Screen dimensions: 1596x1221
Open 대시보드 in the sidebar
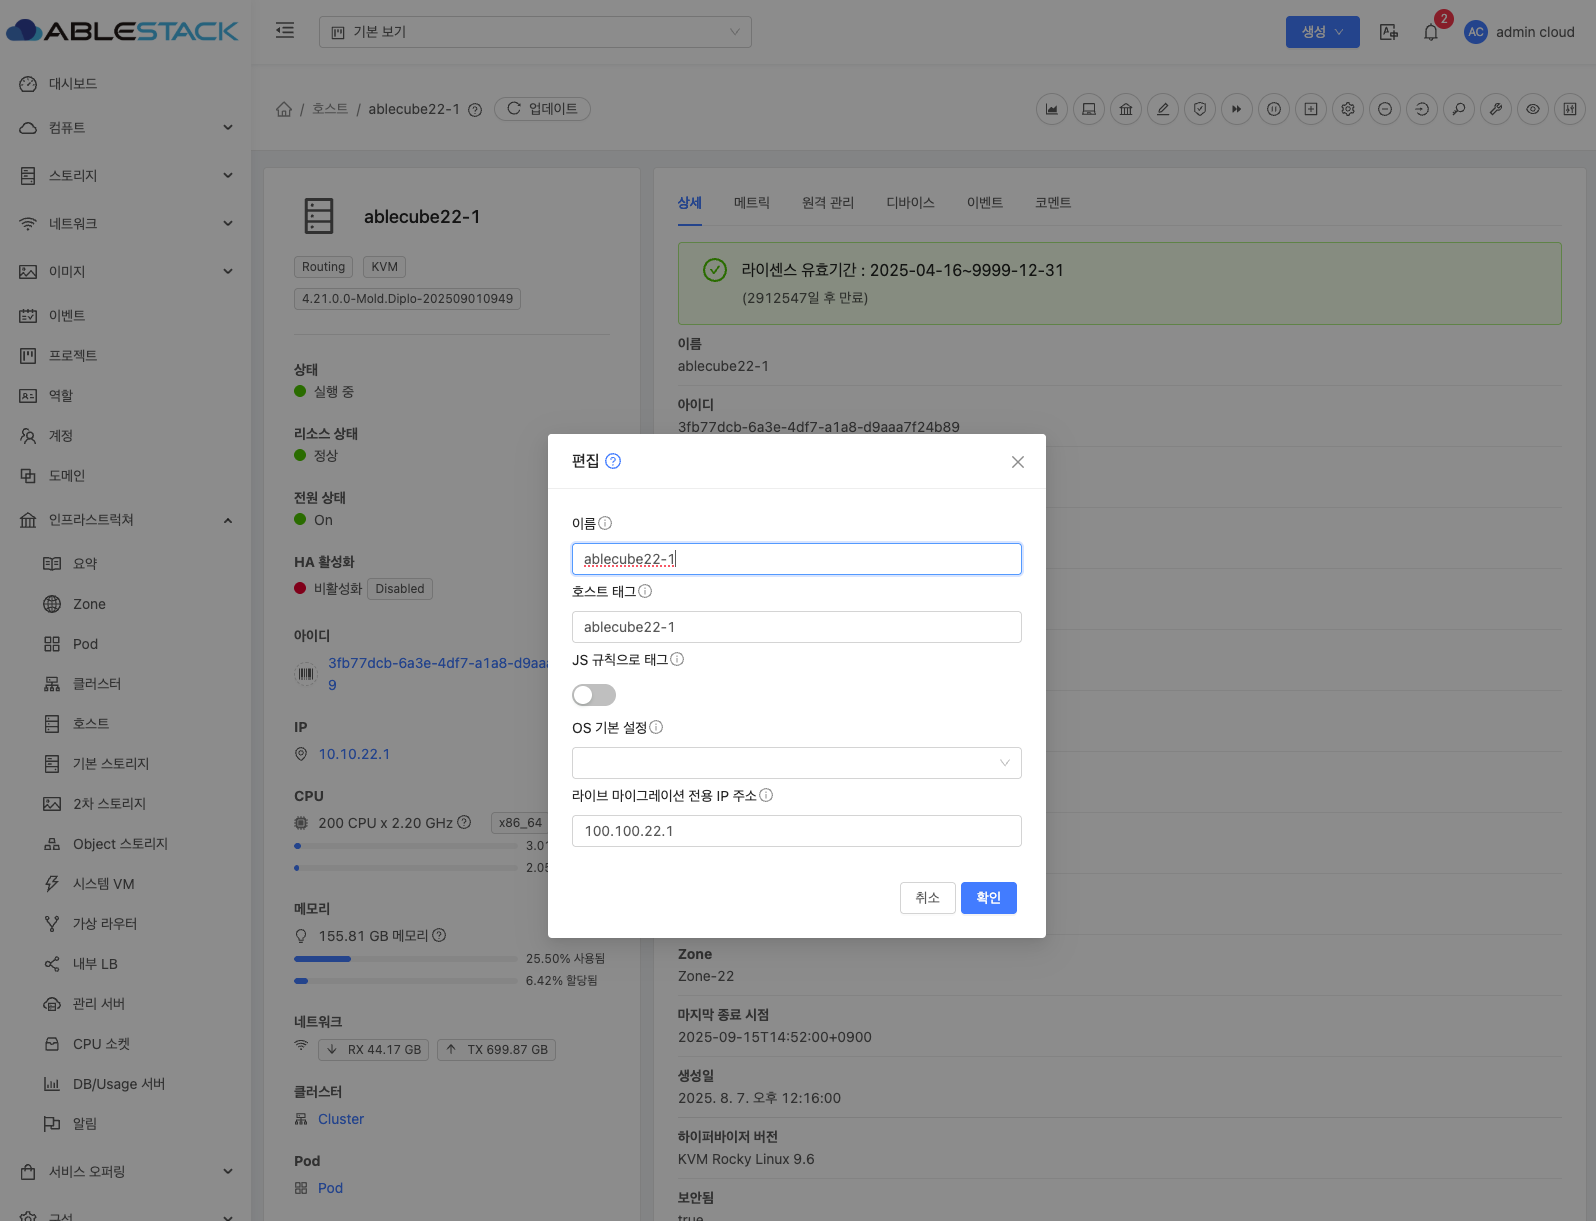coord(73,84)
